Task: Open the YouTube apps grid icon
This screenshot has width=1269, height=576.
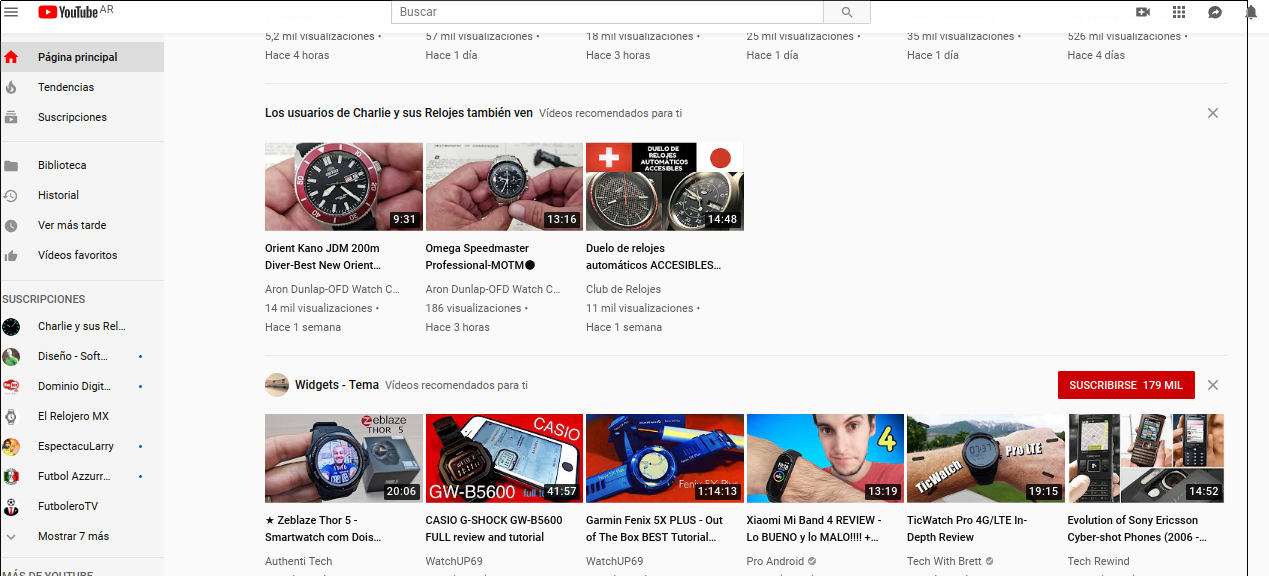Action: 1179,12
